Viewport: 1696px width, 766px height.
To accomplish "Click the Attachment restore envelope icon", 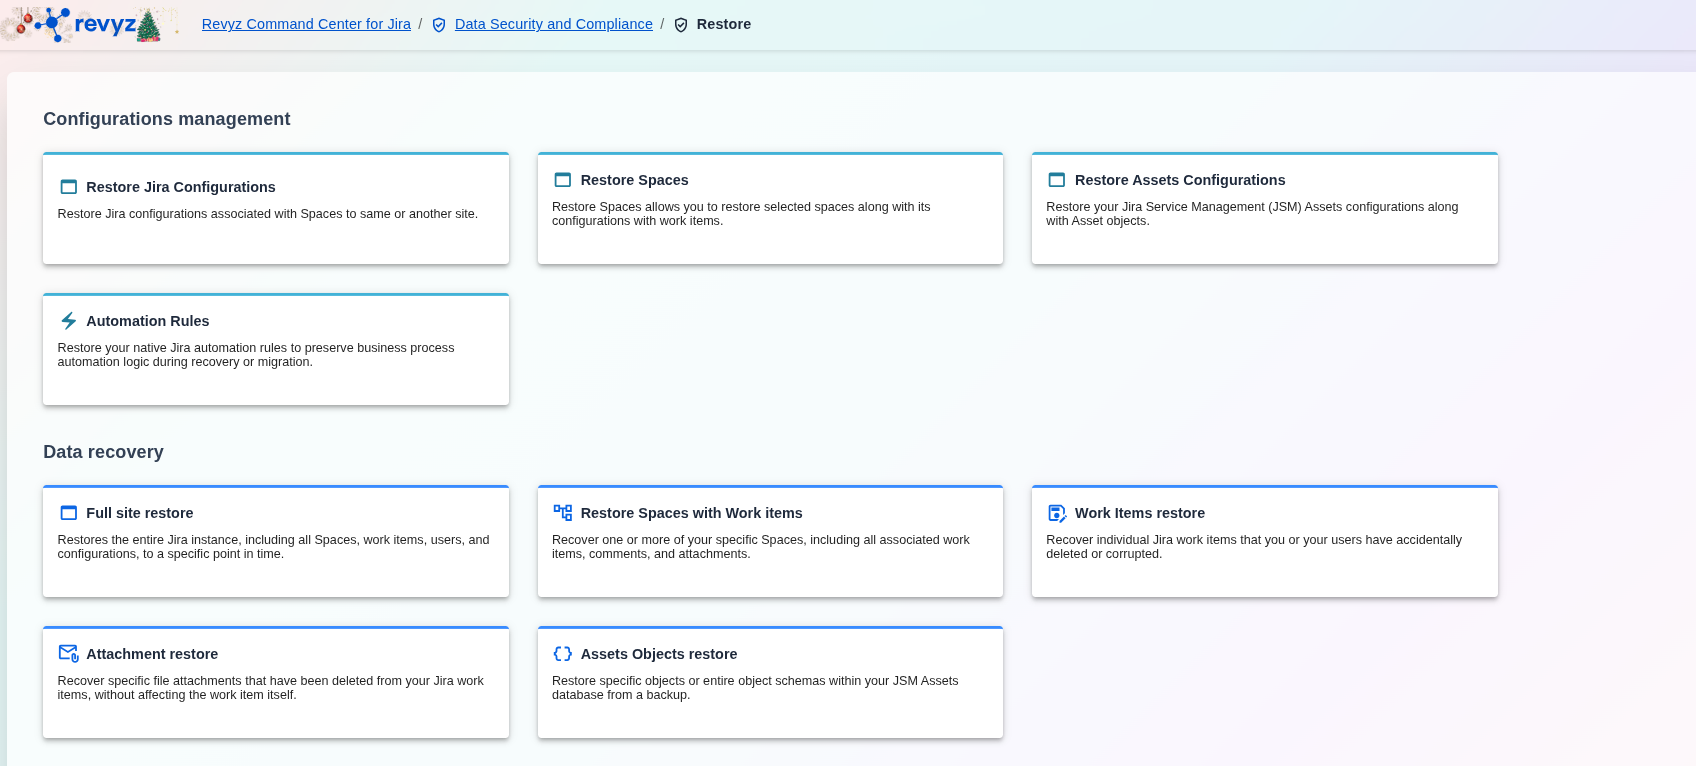I will pos(69,654).
